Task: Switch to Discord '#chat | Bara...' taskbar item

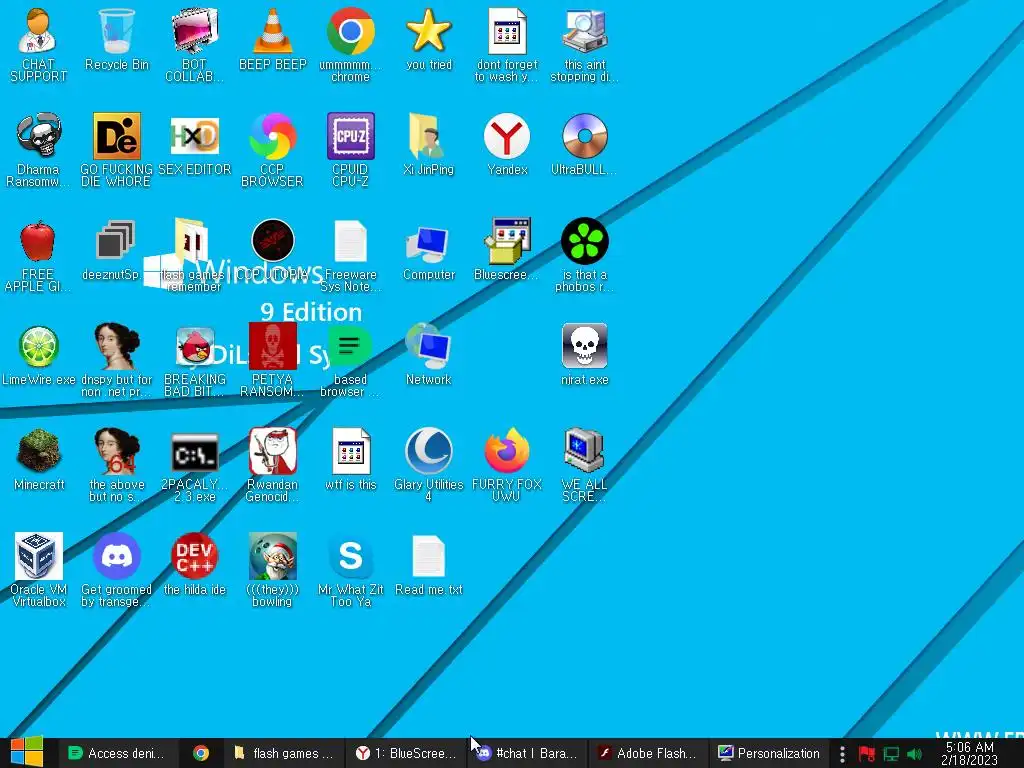Action: tap(526, 753)
